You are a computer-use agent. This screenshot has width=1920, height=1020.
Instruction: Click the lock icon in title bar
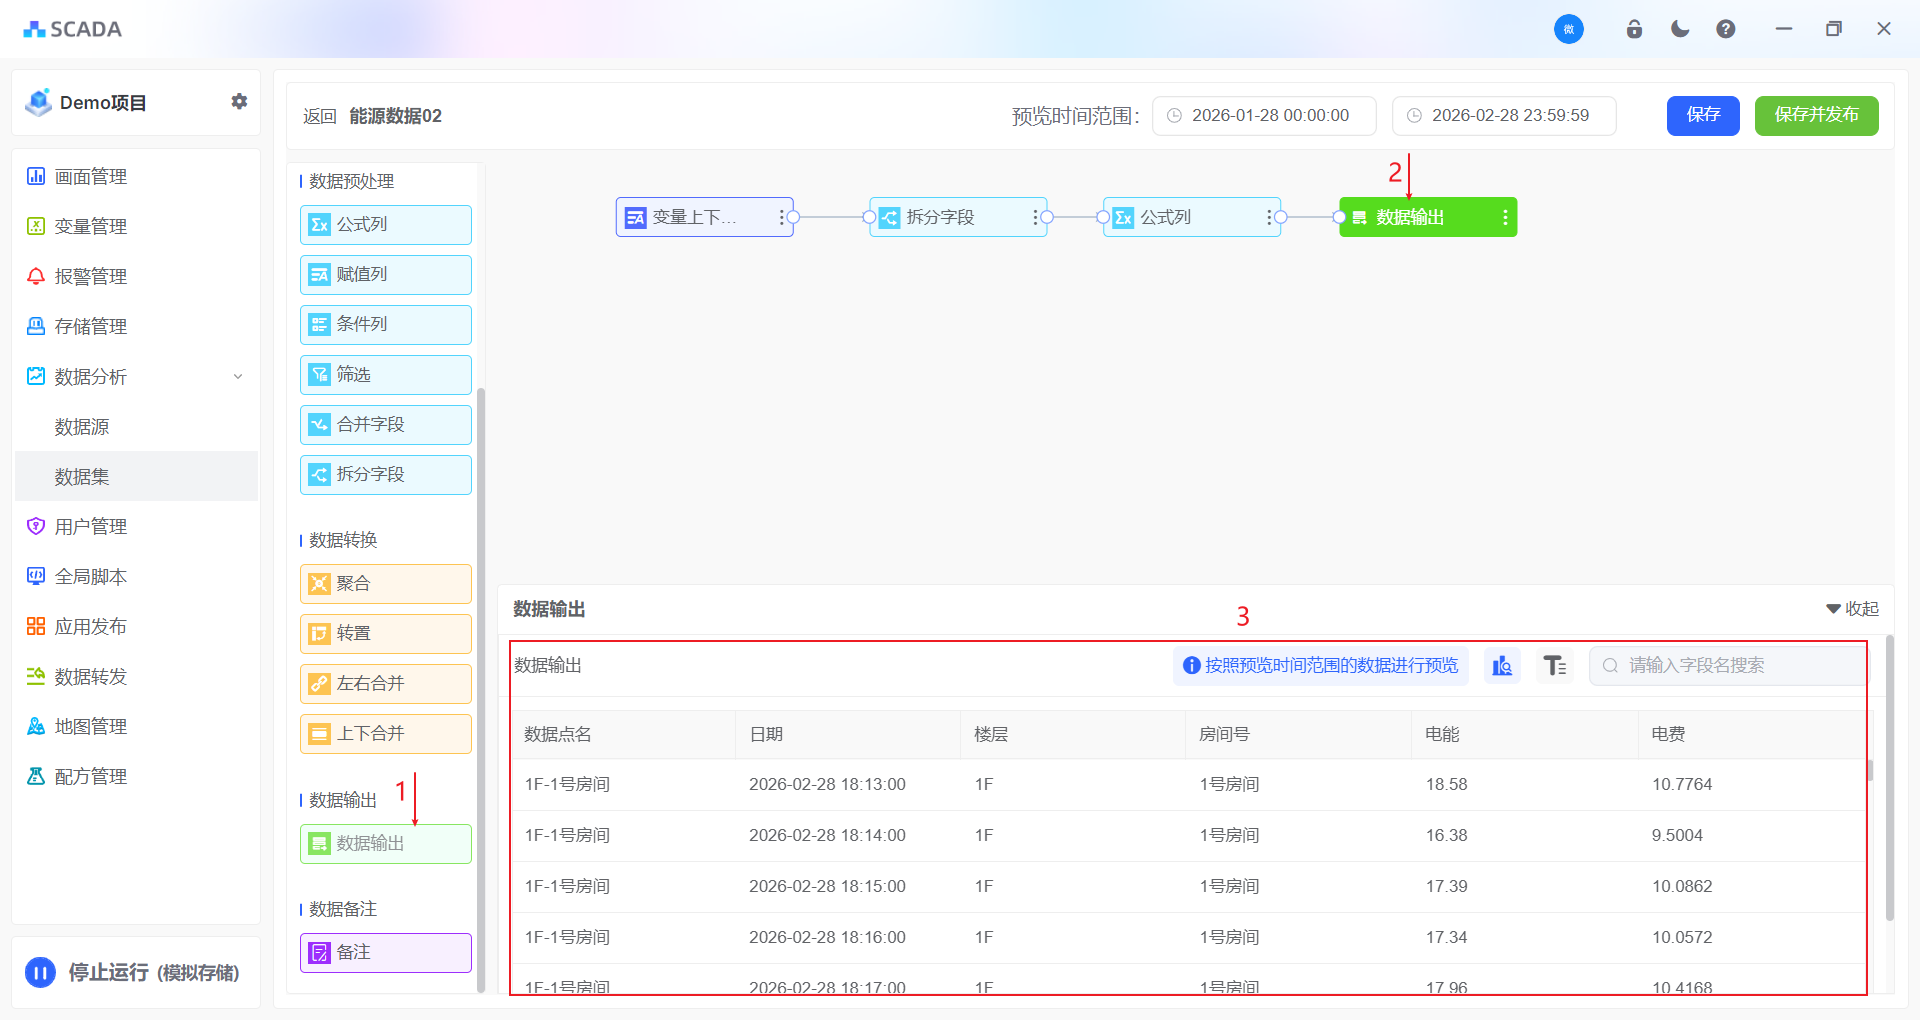1634,29
